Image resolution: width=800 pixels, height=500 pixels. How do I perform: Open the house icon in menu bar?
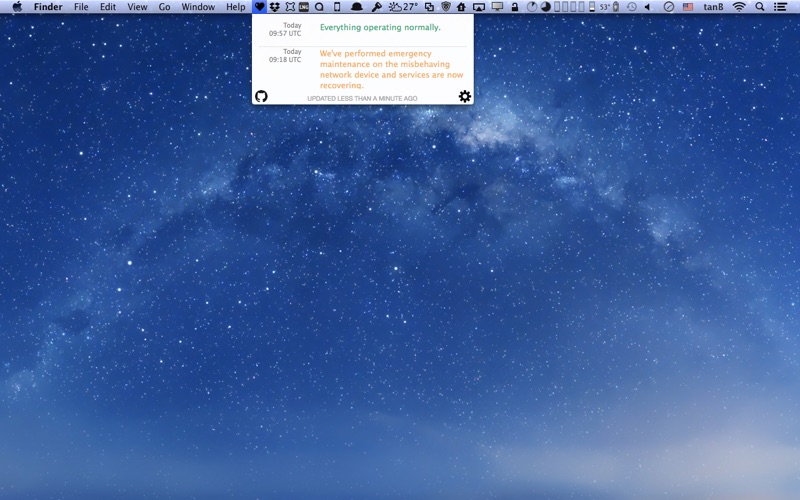tap(461, 7)
